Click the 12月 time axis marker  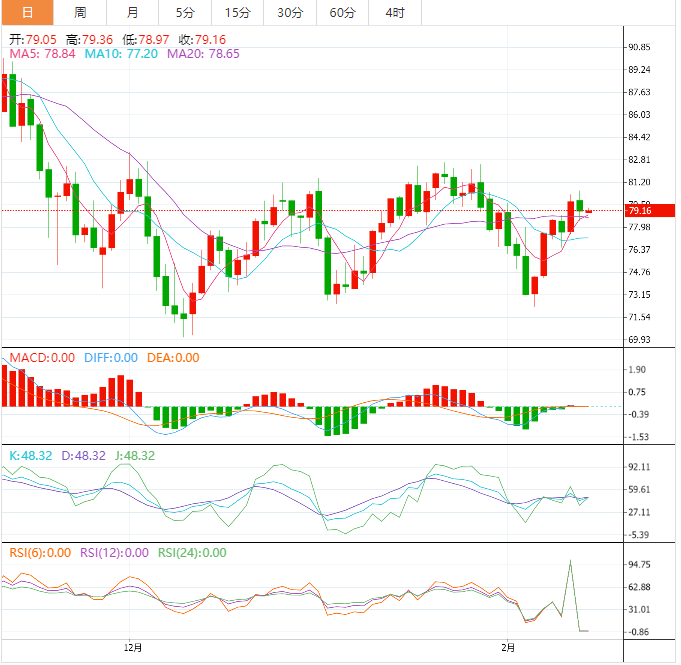[131, 647]
